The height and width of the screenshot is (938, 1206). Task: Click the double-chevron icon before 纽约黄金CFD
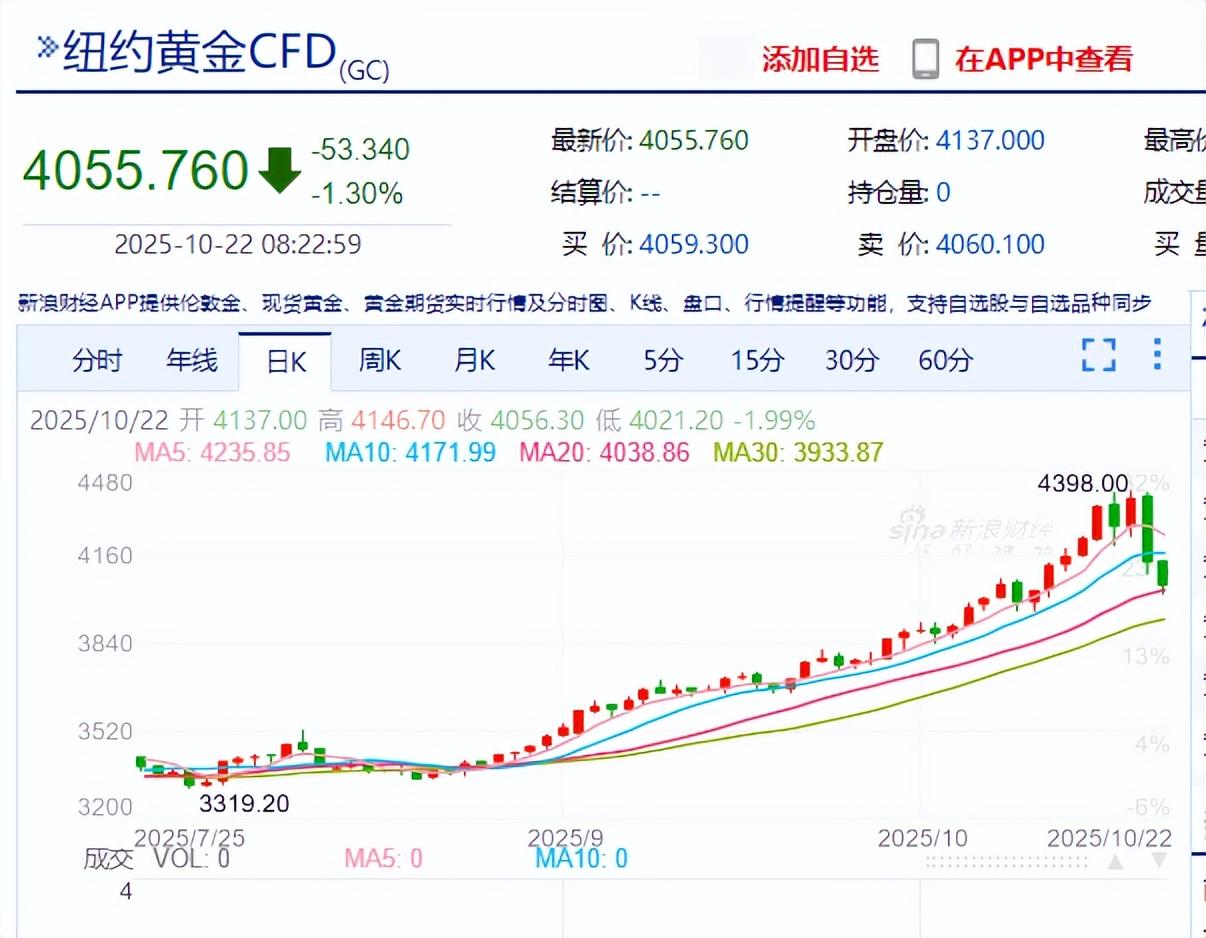tap(47, 48)
